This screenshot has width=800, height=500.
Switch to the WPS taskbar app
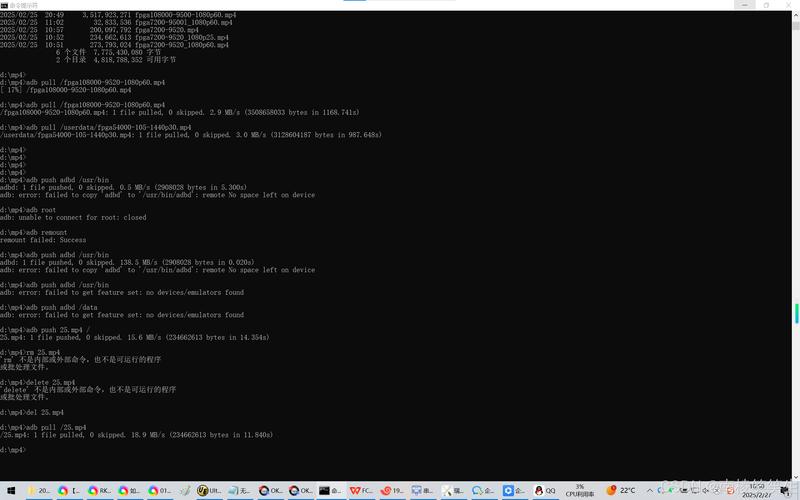point(361,490)
